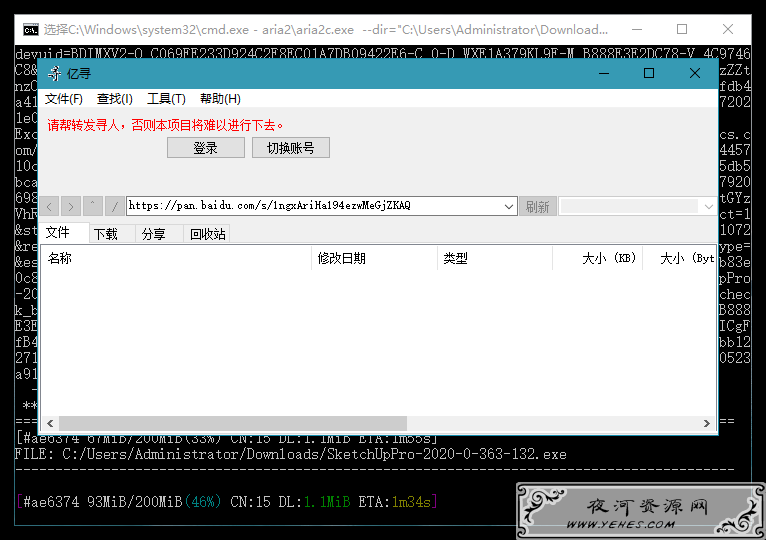Click the horizontal scrollbar right arrow

706,423
